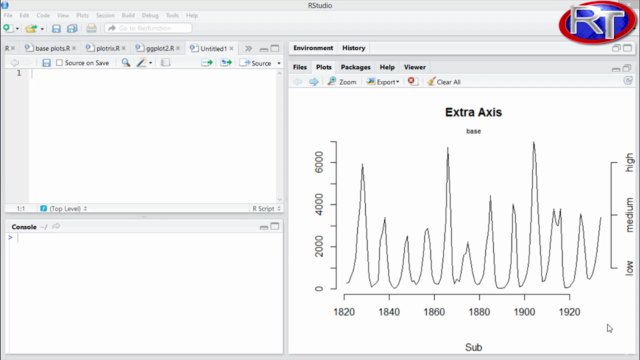Click the Source button in editor
The height and width of the screenshot is (360, 640).
pyautogui.click(x=256, y=63)
